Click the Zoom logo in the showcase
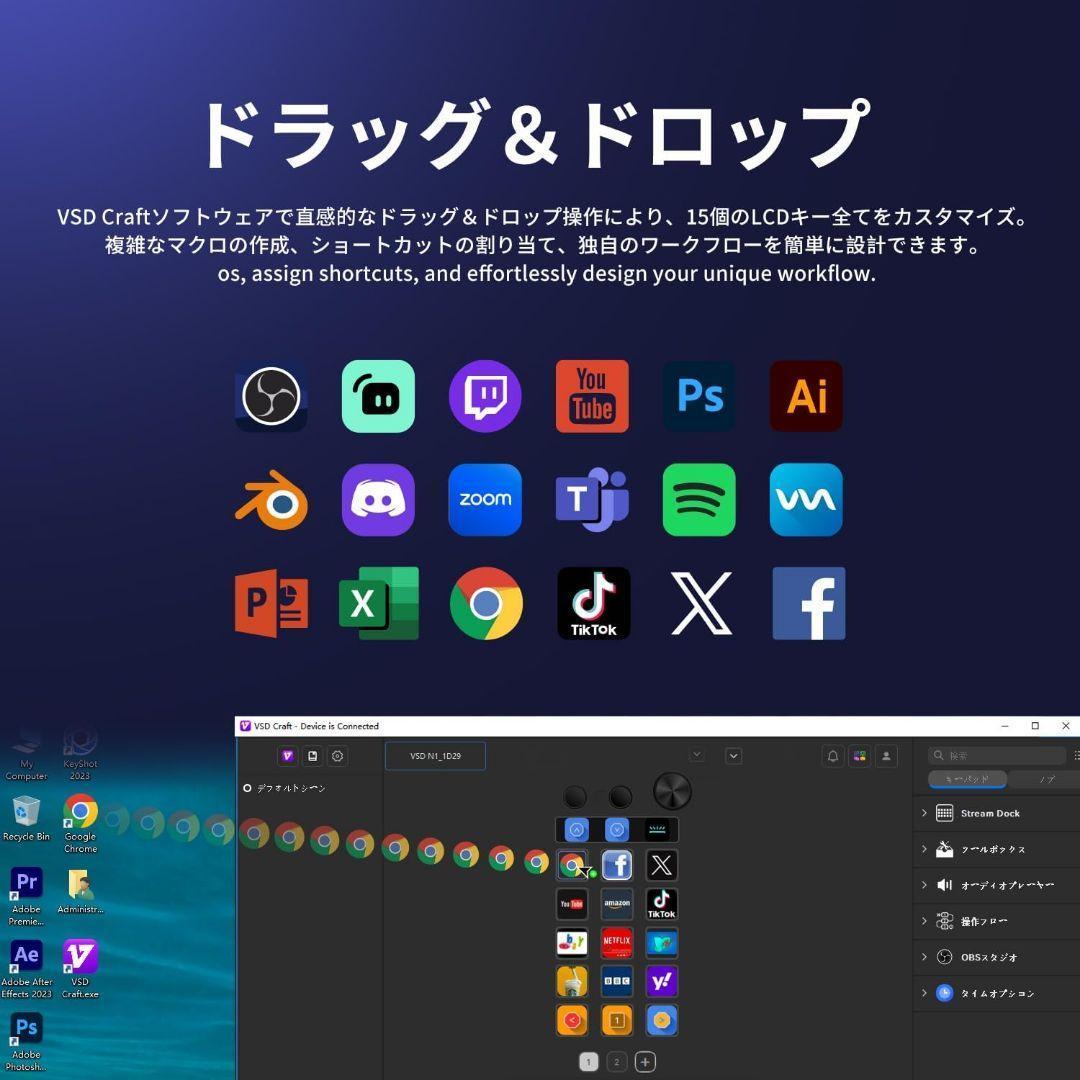 click(x=485, y=500)
